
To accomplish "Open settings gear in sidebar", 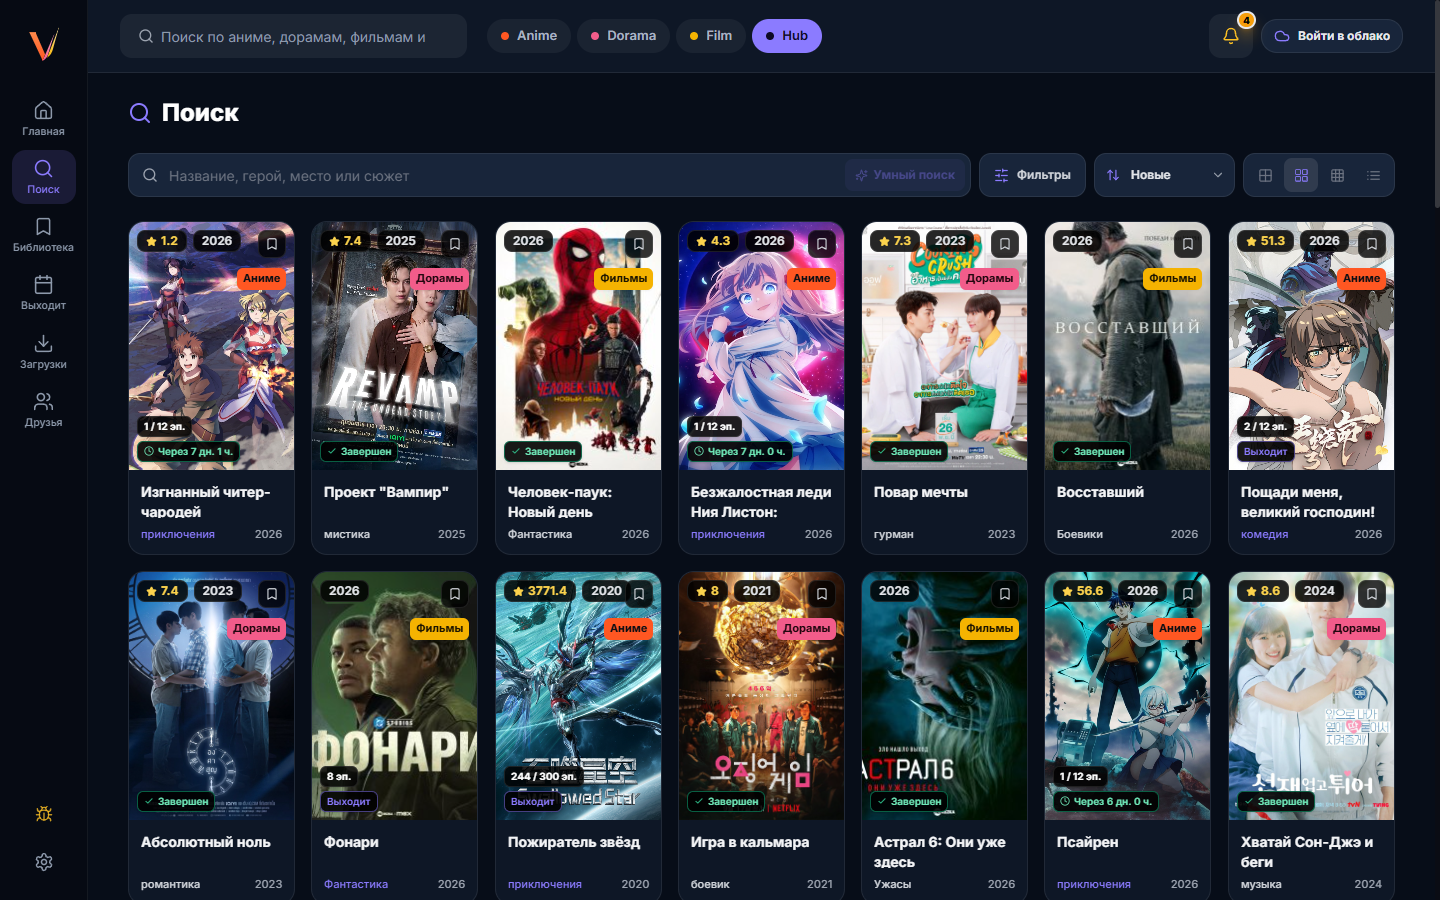I will [43, 862].
